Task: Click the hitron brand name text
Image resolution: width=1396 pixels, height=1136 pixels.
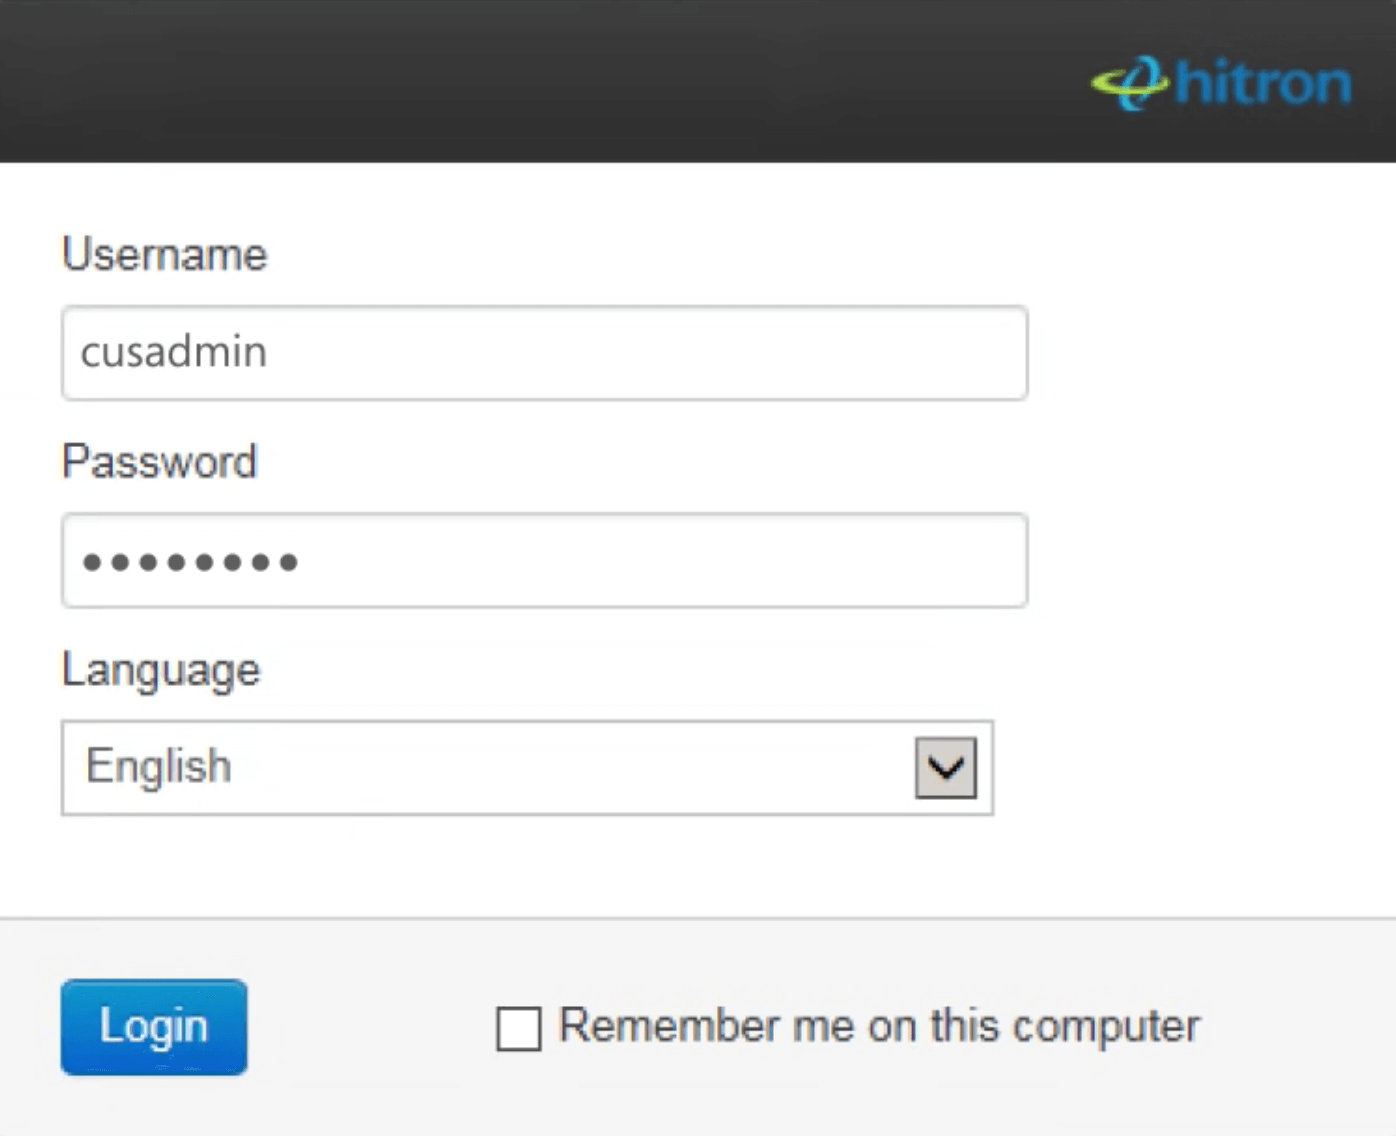Action: (x=1264, y=83)
